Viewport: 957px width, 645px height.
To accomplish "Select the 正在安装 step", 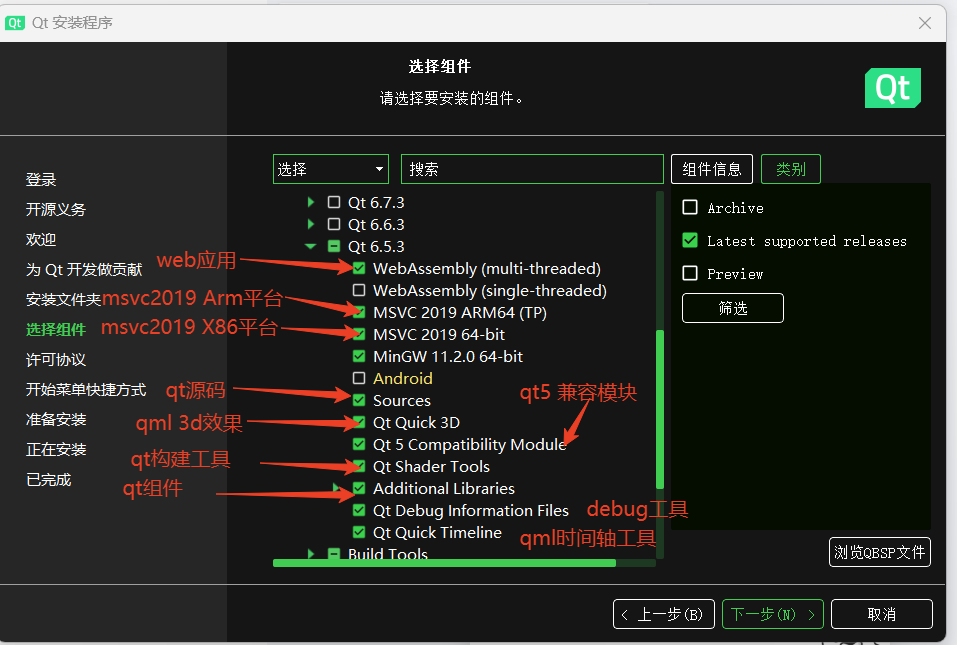I will [56, 450].
